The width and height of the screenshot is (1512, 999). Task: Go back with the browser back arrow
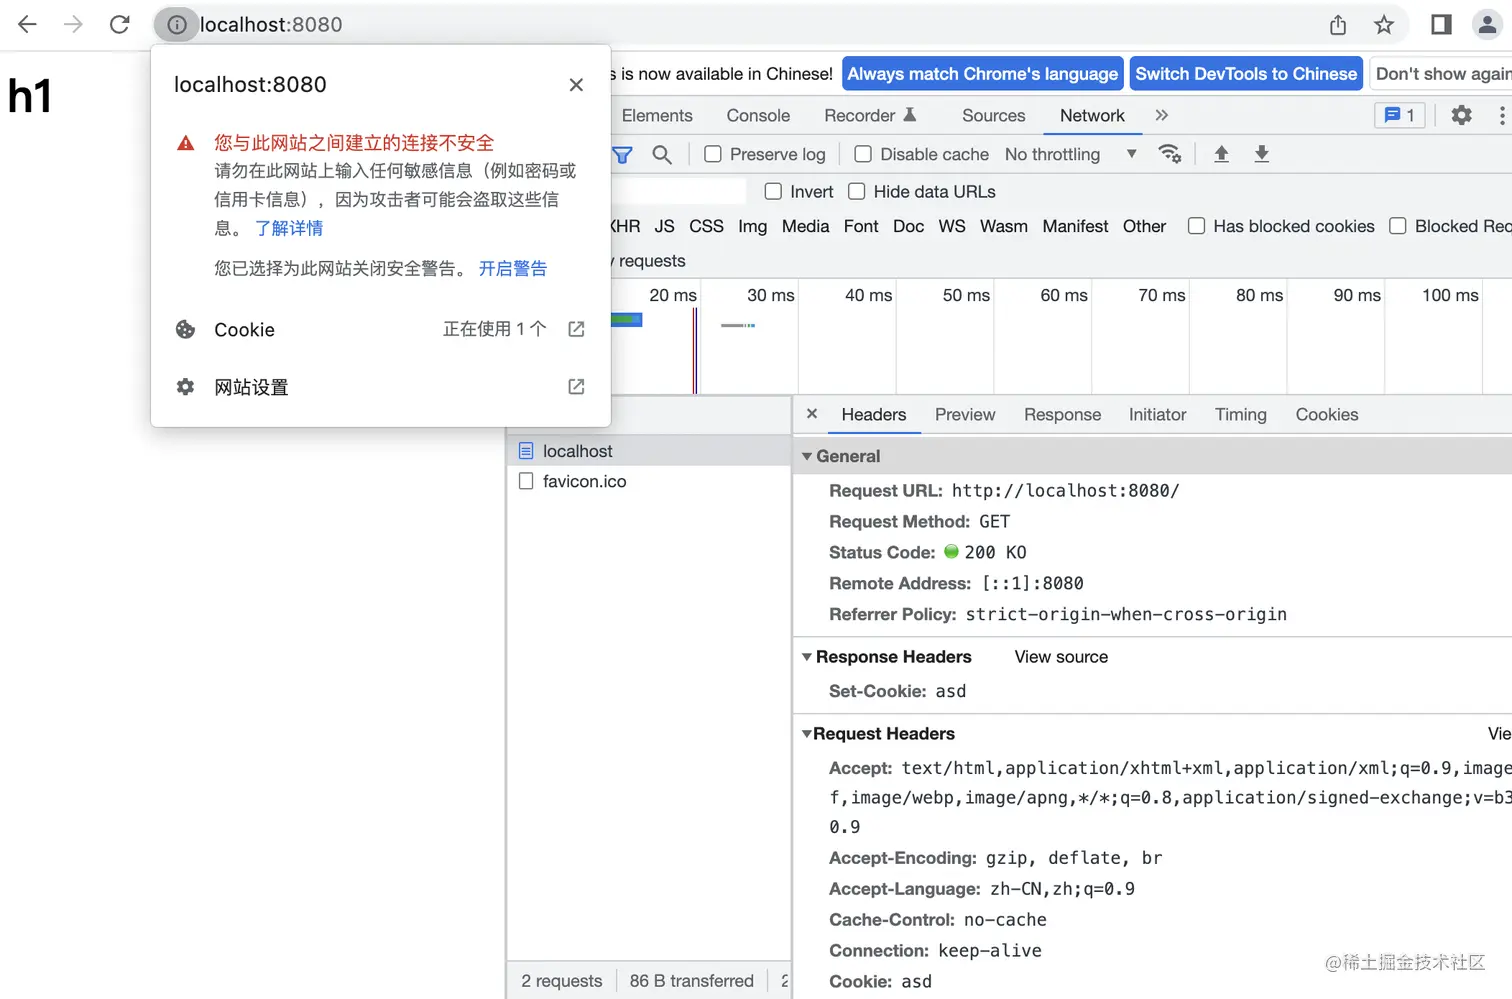[28, 24]
